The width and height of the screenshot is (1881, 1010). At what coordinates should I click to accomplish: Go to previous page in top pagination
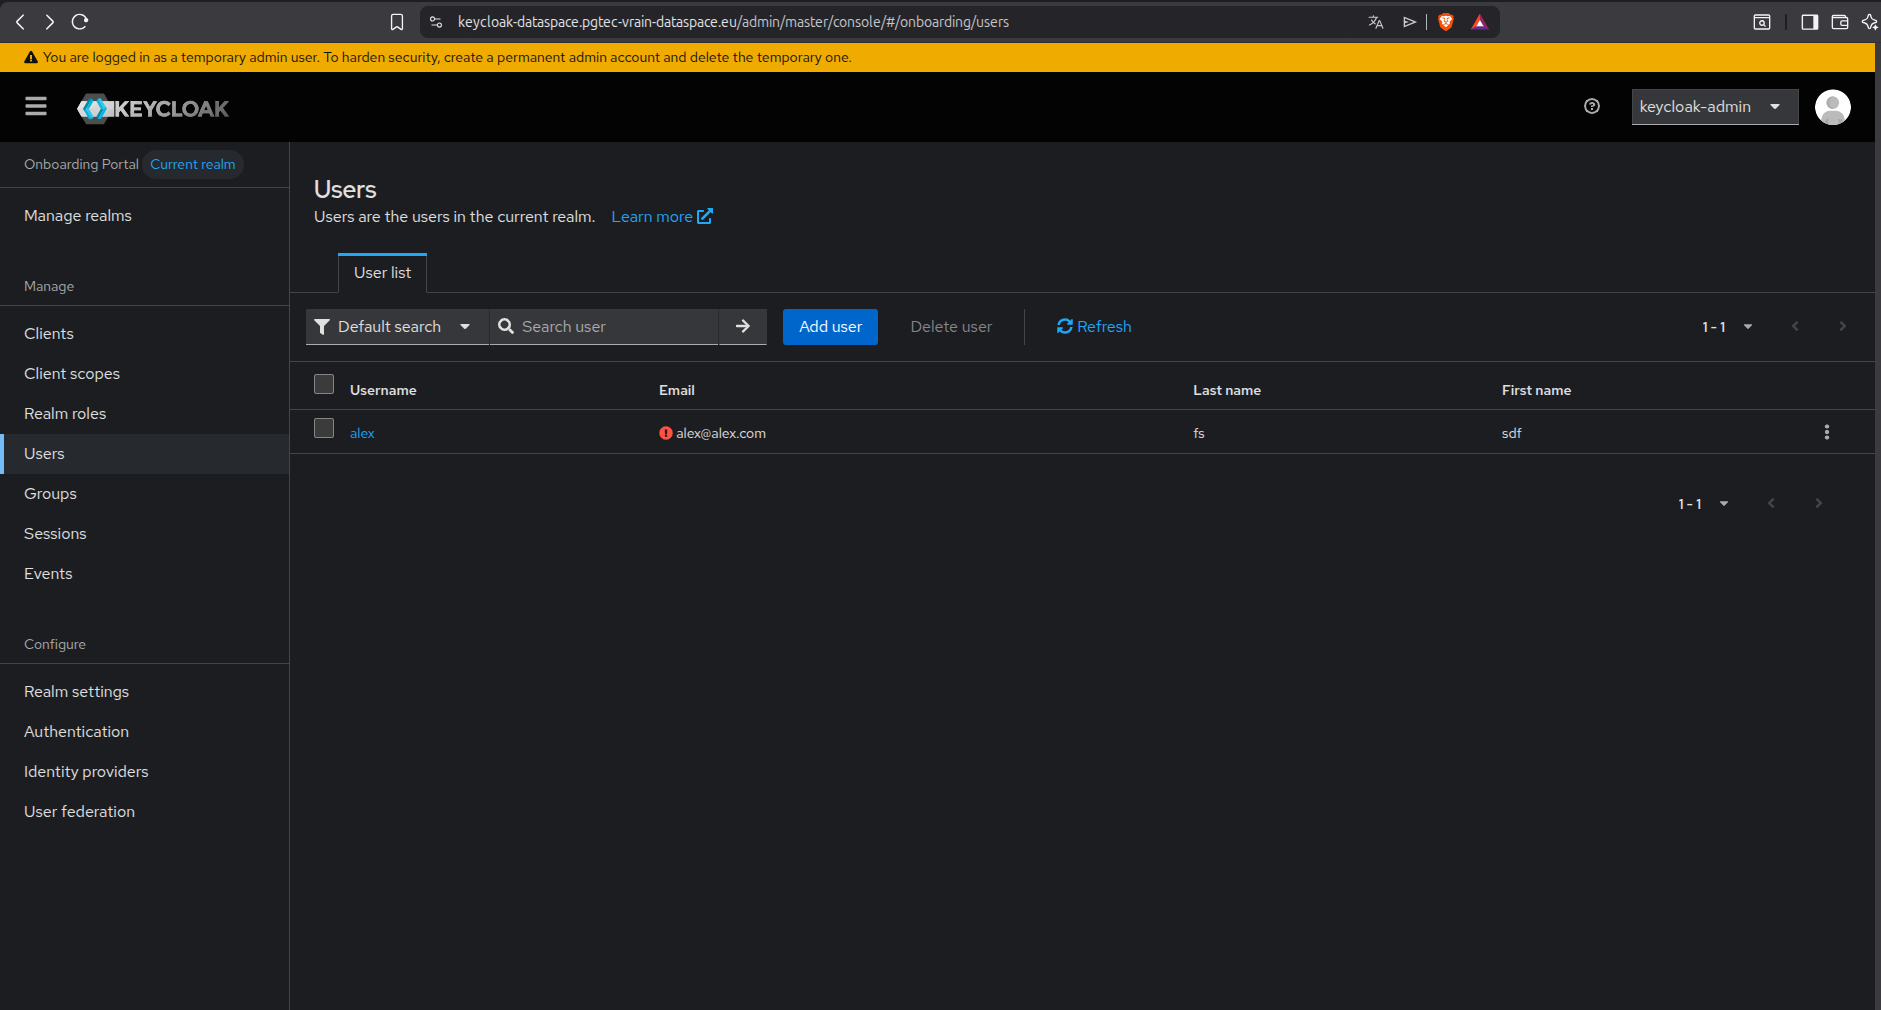(1795, 326)
